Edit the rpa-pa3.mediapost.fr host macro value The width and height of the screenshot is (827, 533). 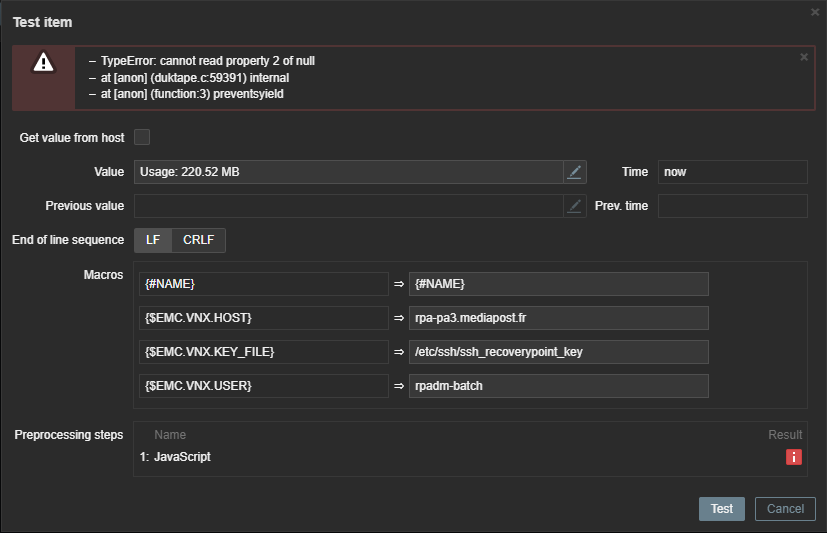tap(558, 318)
